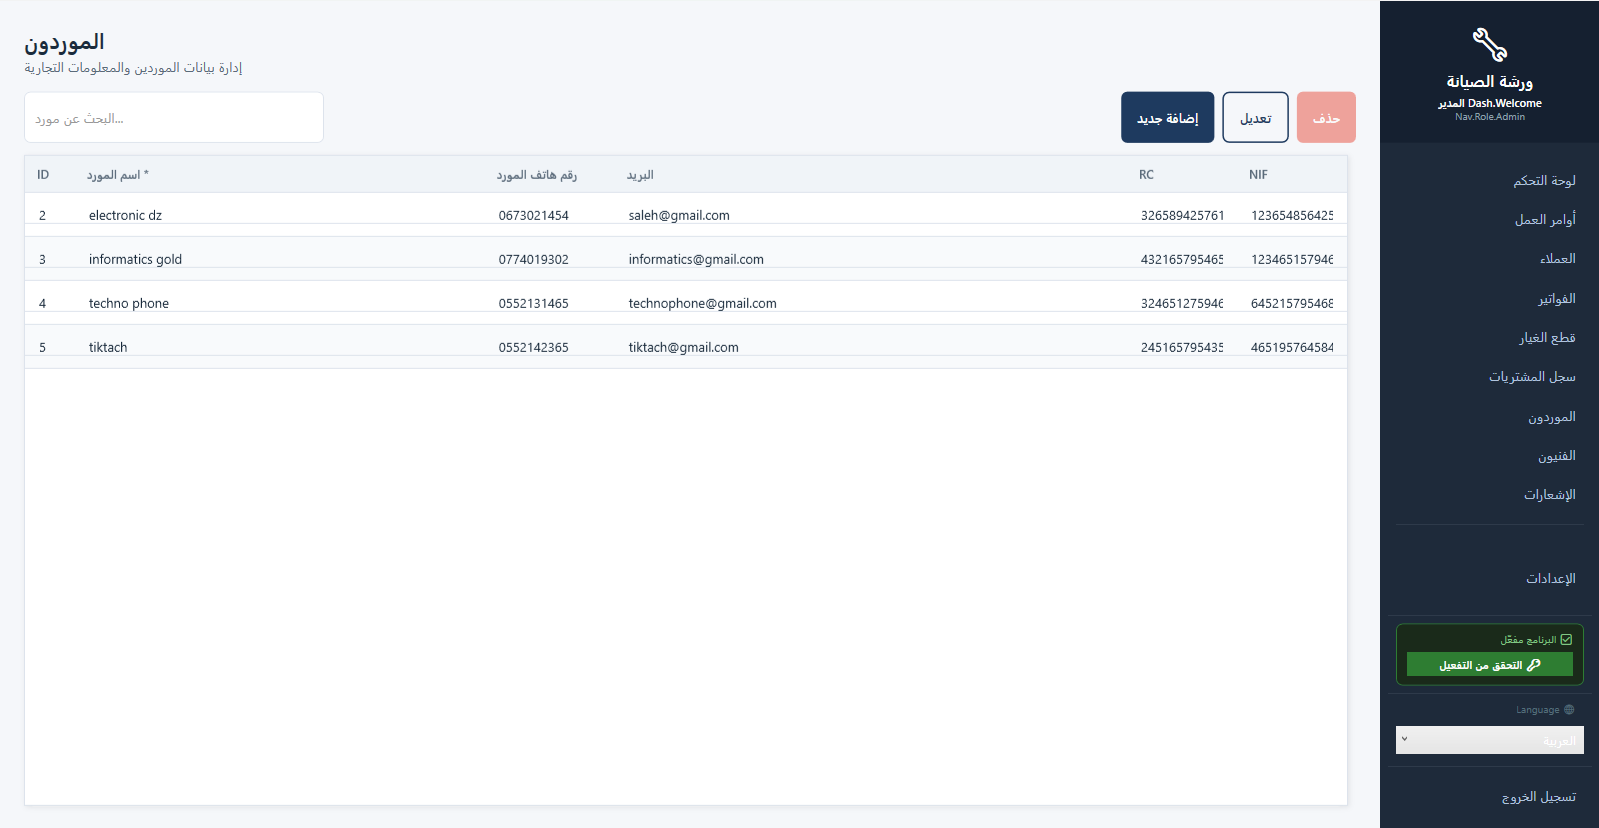Click ID cell 2 in table
The image size is (1599, 828).
43,216
